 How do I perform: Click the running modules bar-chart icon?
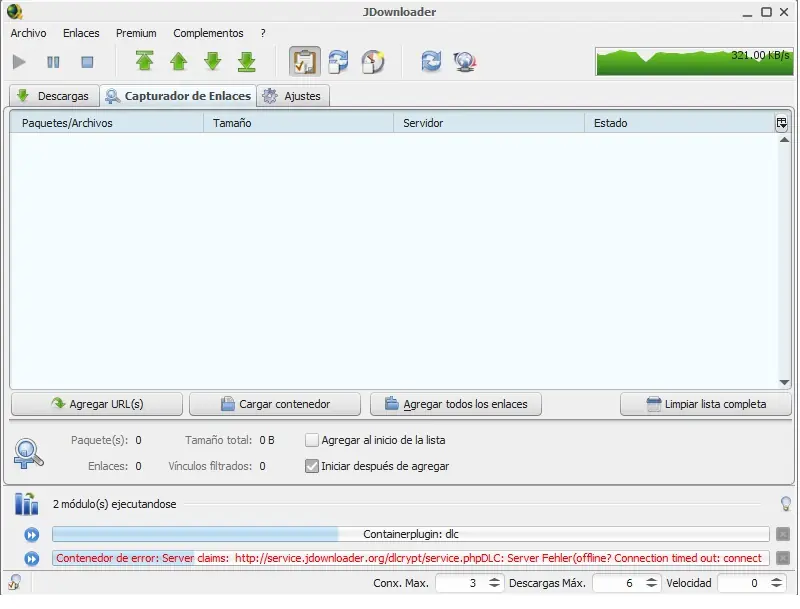coord(27,504)
